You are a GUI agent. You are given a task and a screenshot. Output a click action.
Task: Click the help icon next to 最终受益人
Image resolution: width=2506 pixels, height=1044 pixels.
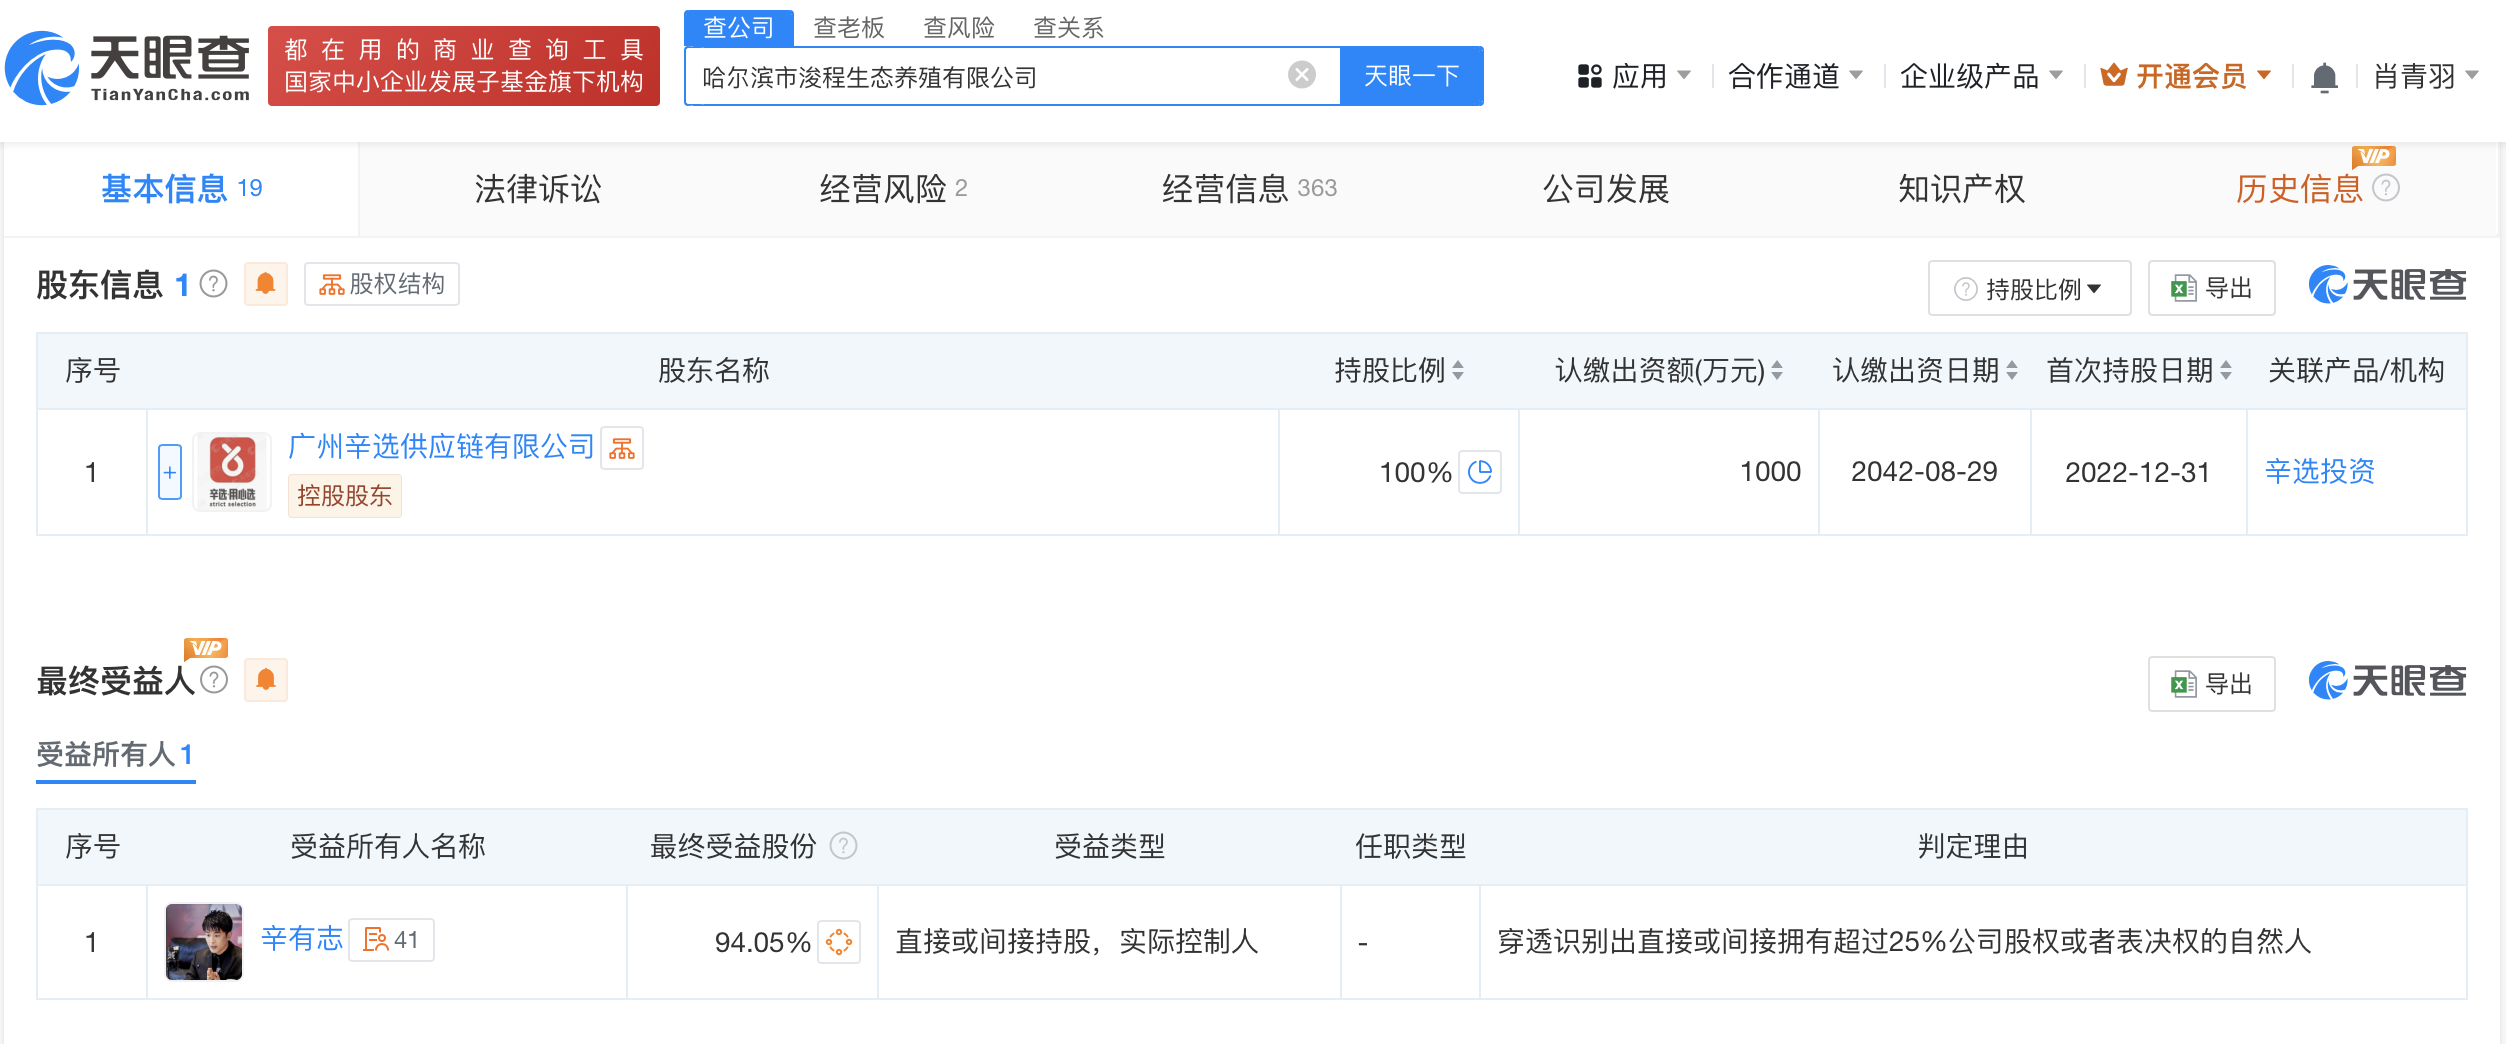click(214, 680)
